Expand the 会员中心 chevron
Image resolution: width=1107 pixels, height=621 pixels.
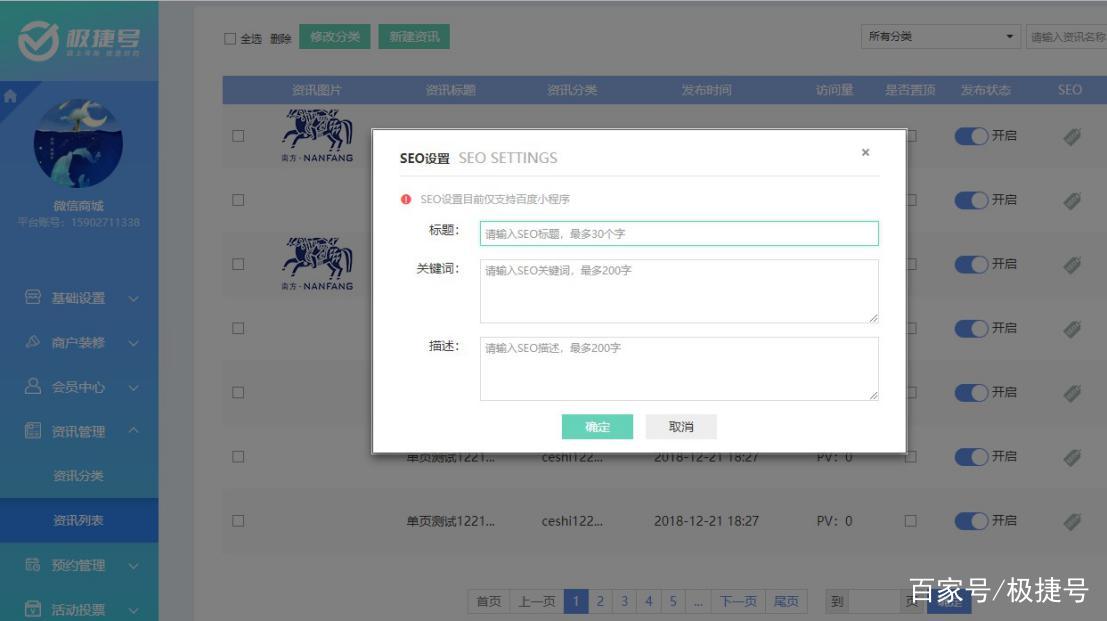[x=133, y=387]
